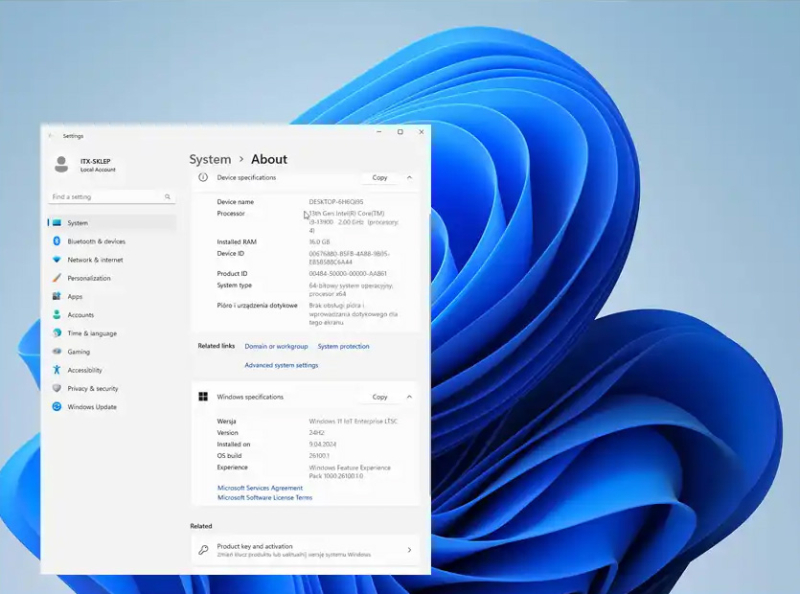Open the Microsoft Services Agreement link
This screenshot has height=594, width=800.
point(260,488)
